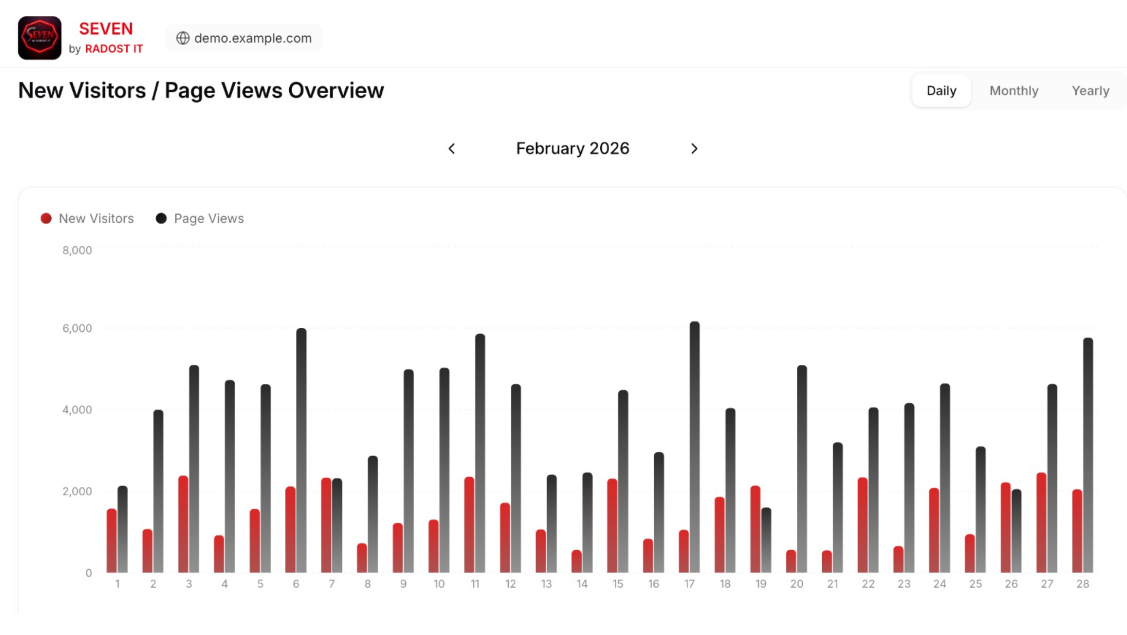1127x635 pixels.
Task: Advance to next month using right chevron
Action: (x=694, y=149)
